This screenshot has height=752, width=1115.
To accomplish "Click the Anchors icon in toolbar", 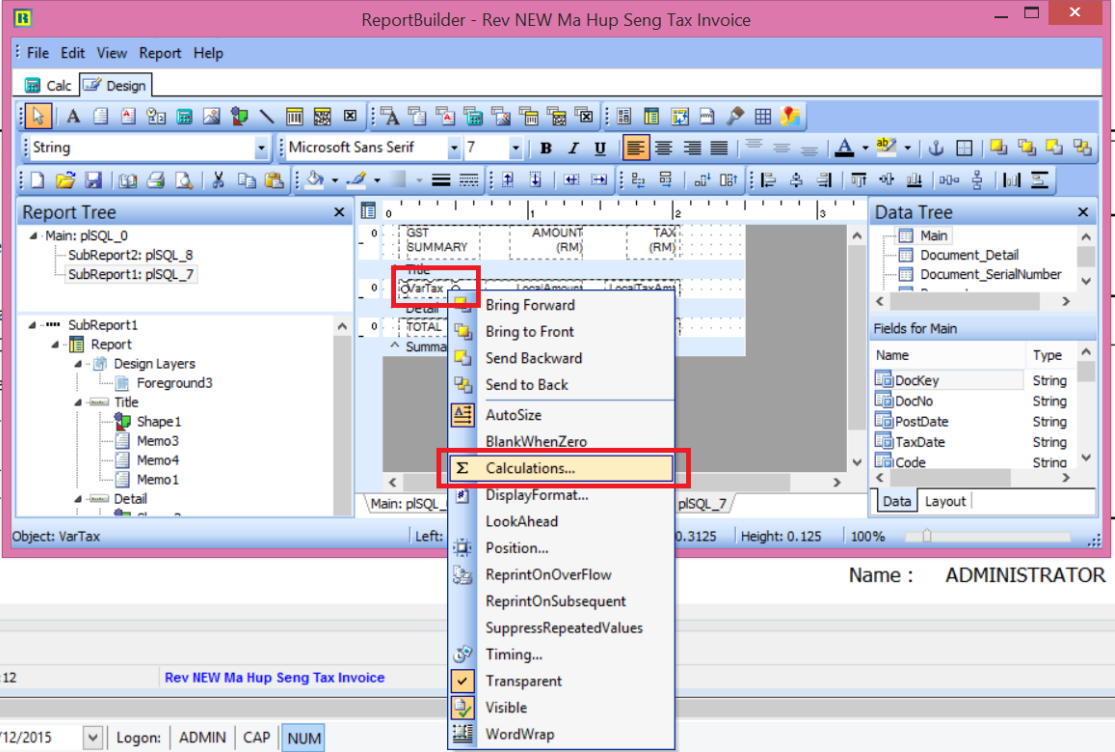I will tap(937, 149).
